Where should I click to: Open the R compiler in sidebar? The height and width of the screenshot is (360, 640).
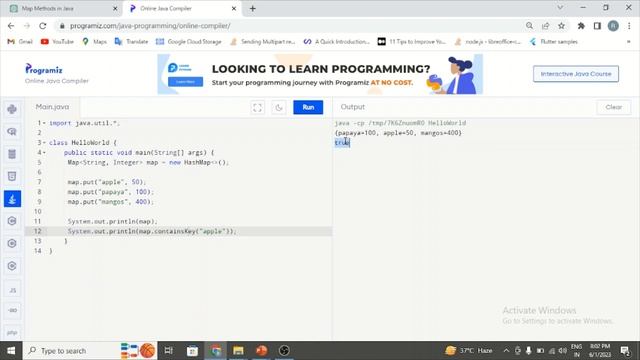tap(12, 131)
